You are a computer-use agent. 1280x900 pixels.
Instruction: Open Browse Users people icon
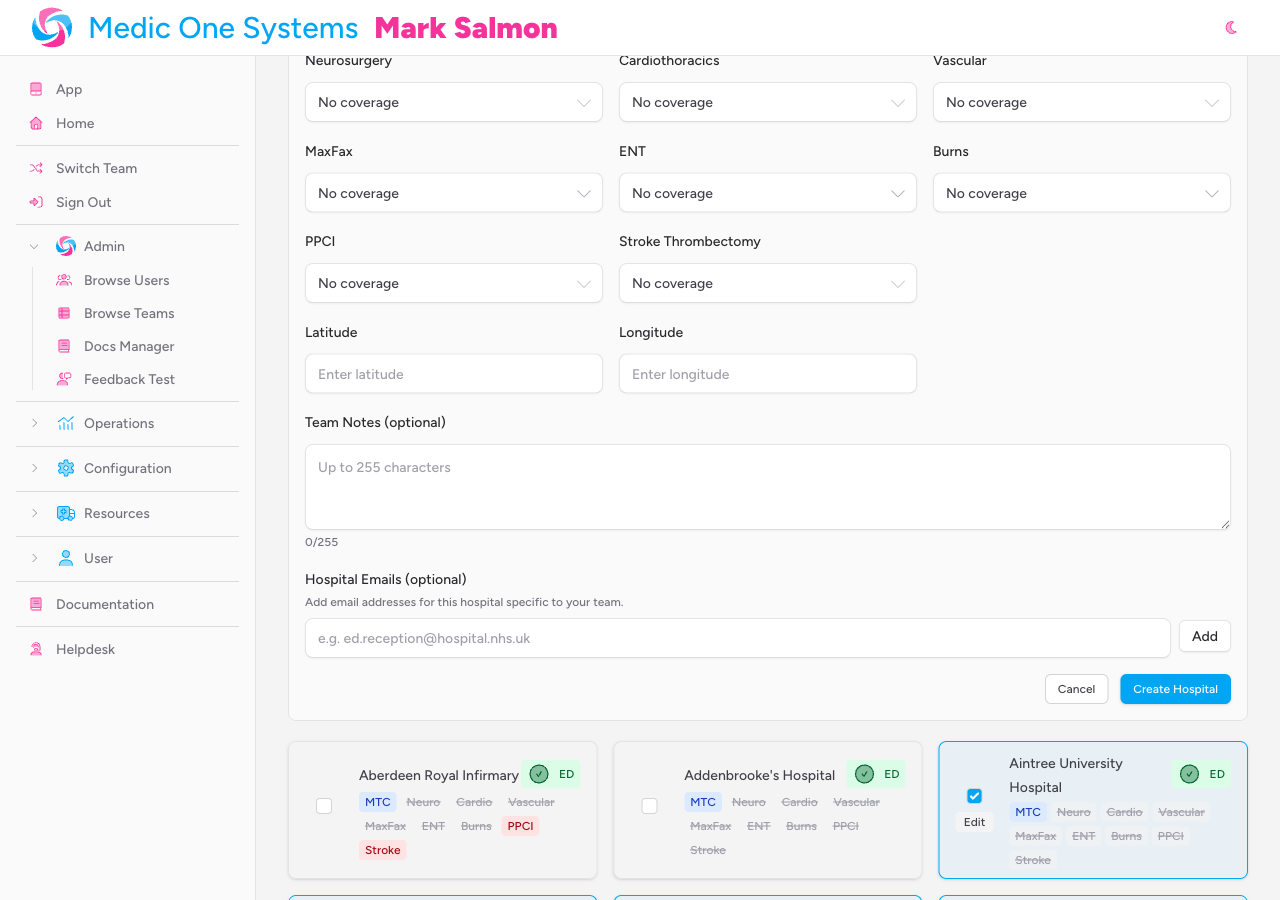click(x=64, y=280)
